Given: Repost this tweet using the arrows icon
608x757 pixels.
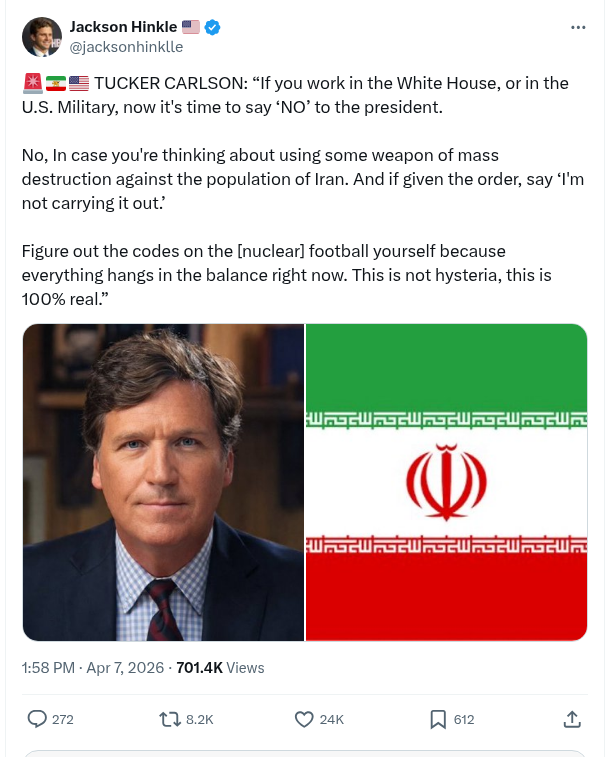Looking at the screenshot, I should [171, 718].
